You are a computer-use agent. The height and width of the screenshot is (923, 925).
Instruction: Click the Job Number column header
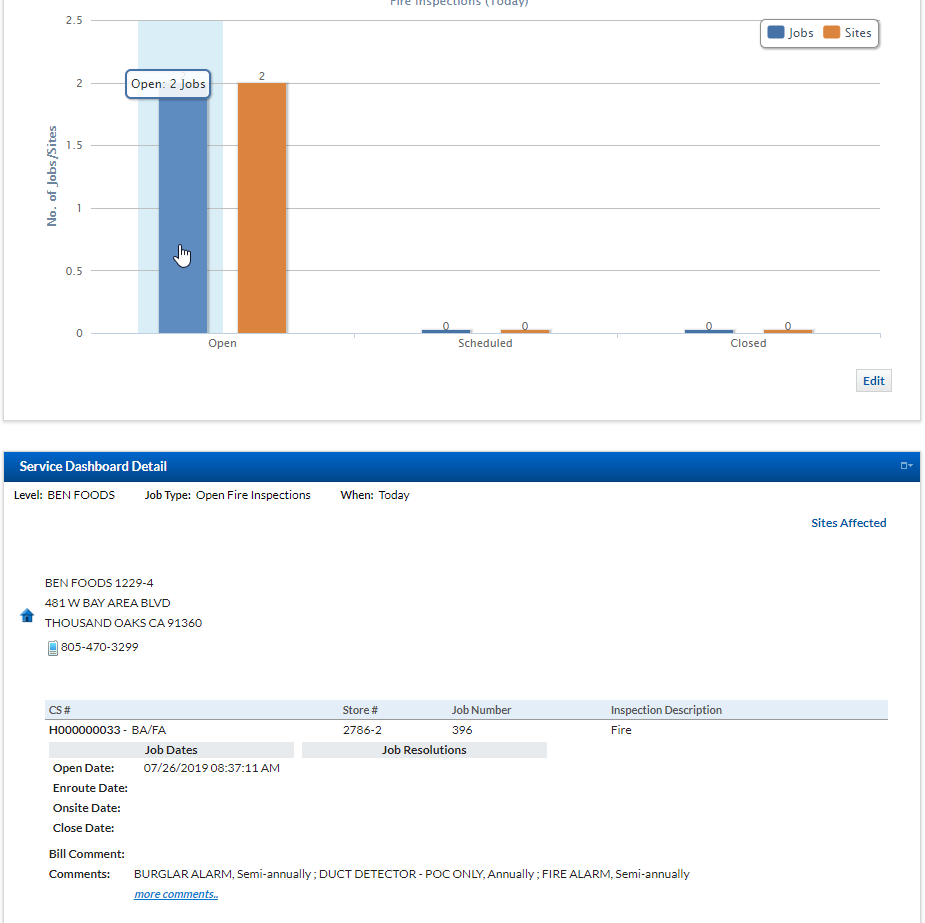481,710
